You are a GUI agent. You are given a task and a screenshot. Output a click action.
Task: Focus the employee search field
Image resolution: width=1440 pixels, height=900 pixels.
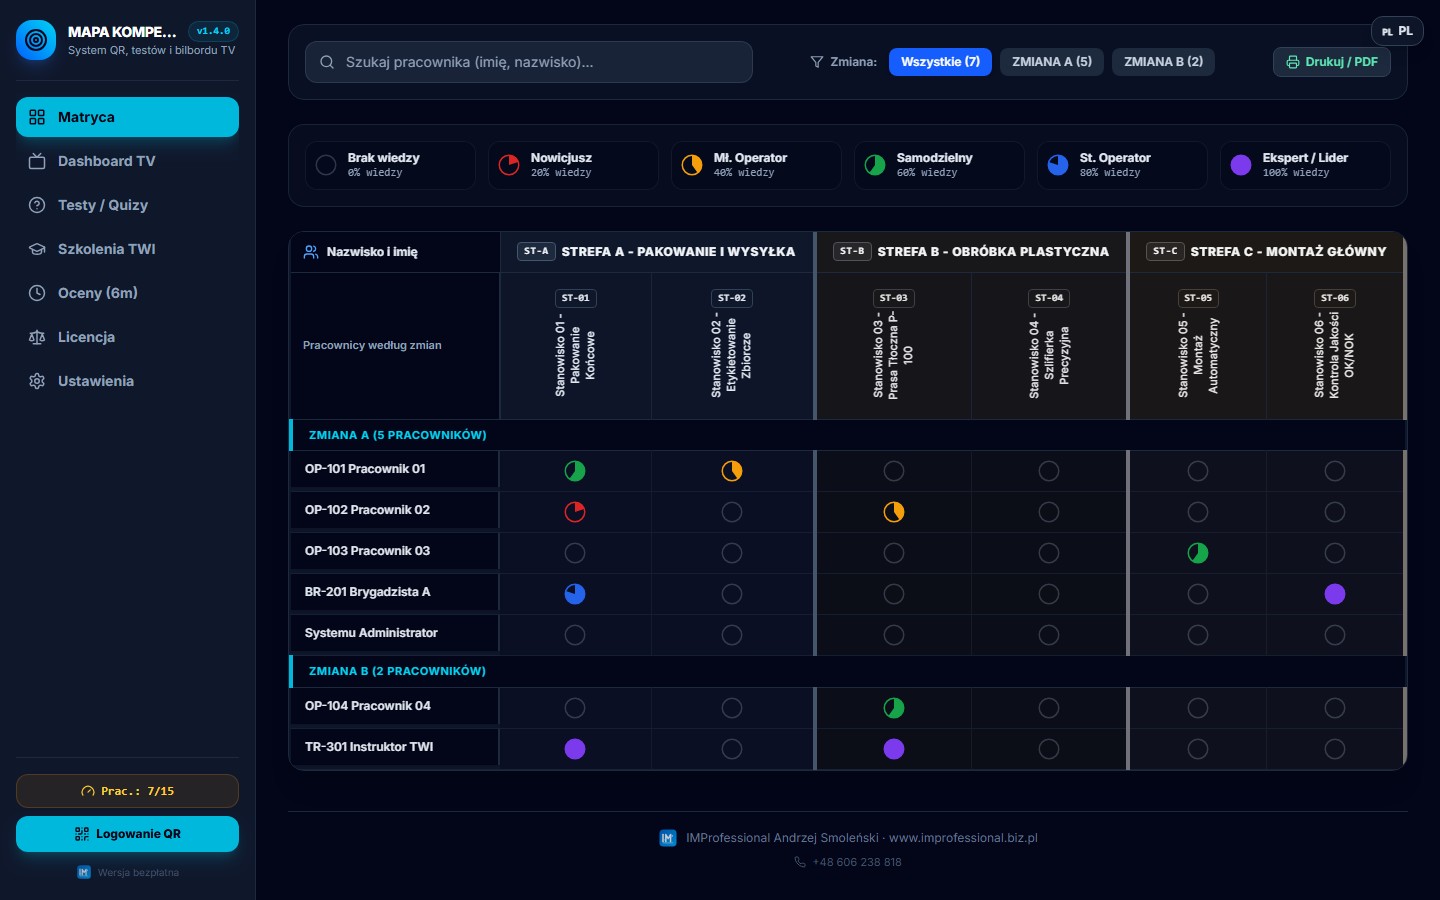(x=528, y=62)
